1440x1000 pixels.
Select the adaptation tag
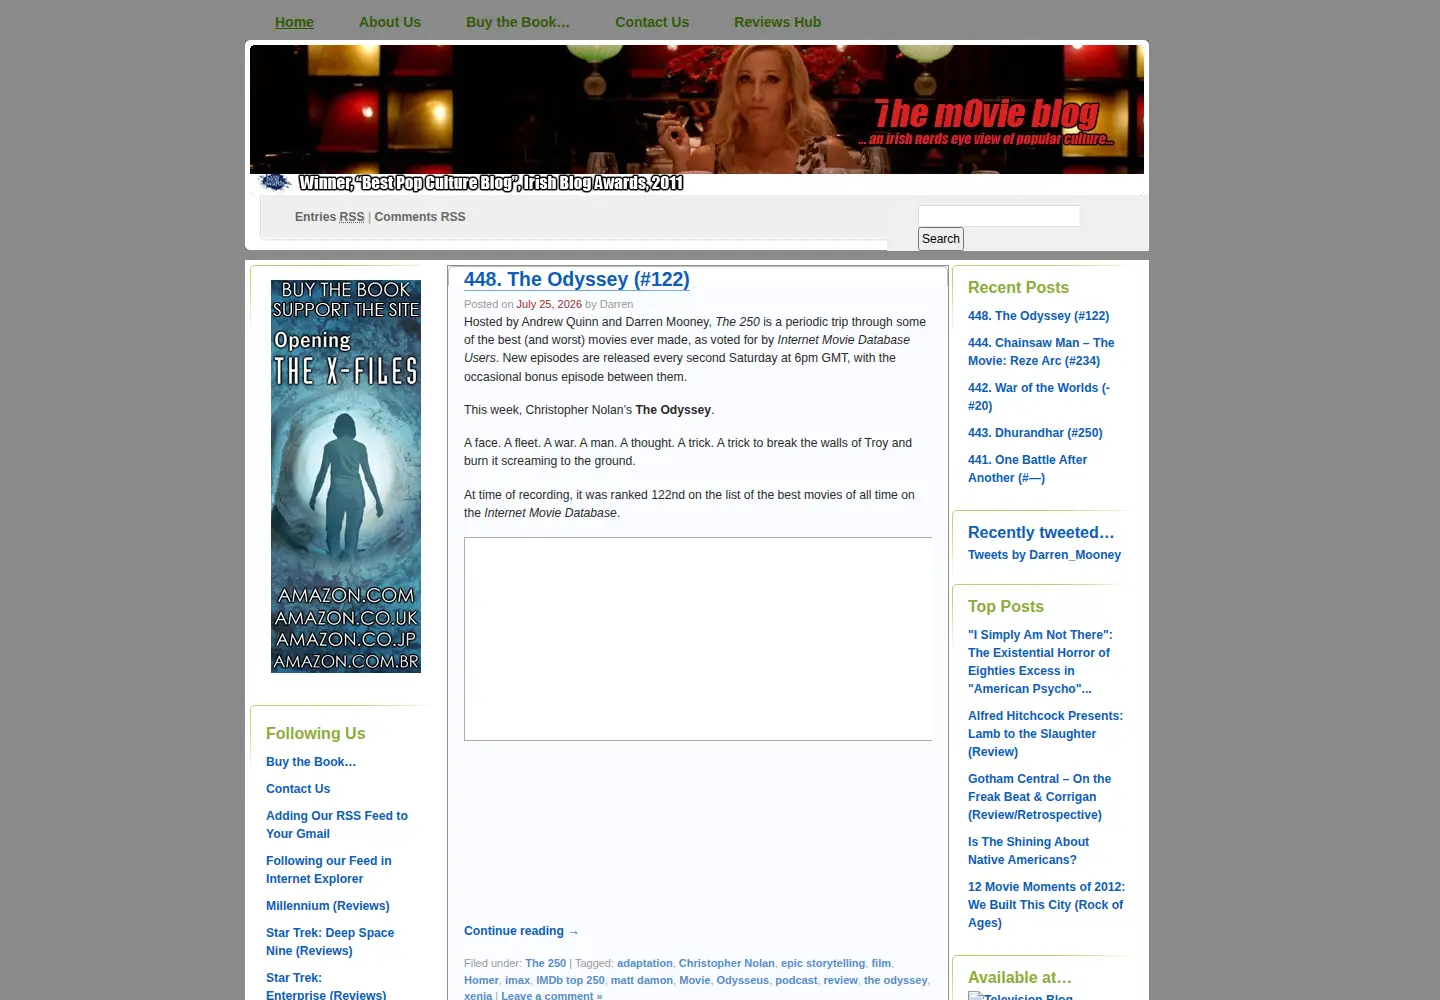[x=645, y=963]
